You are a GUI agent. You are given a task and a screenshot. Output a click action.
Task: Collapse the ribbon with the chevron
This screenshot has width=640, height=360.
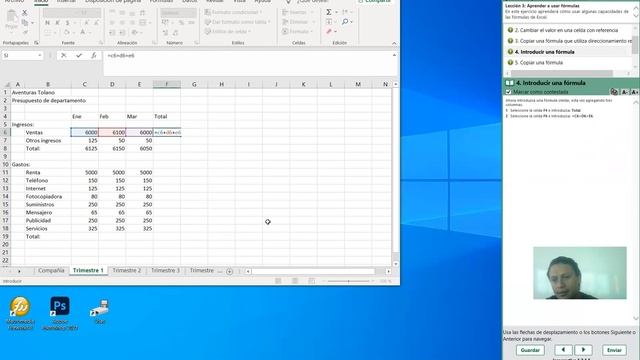click(394, 43)
